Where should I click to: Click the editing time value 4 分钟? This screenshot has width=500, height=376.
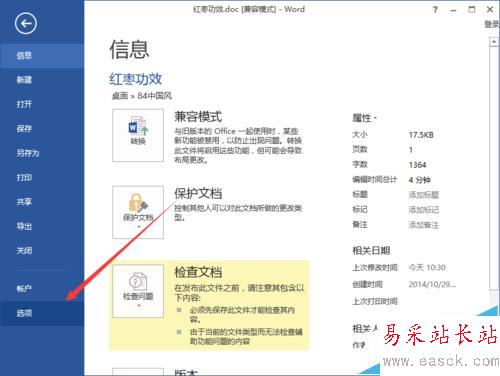[x=419, y=180]
